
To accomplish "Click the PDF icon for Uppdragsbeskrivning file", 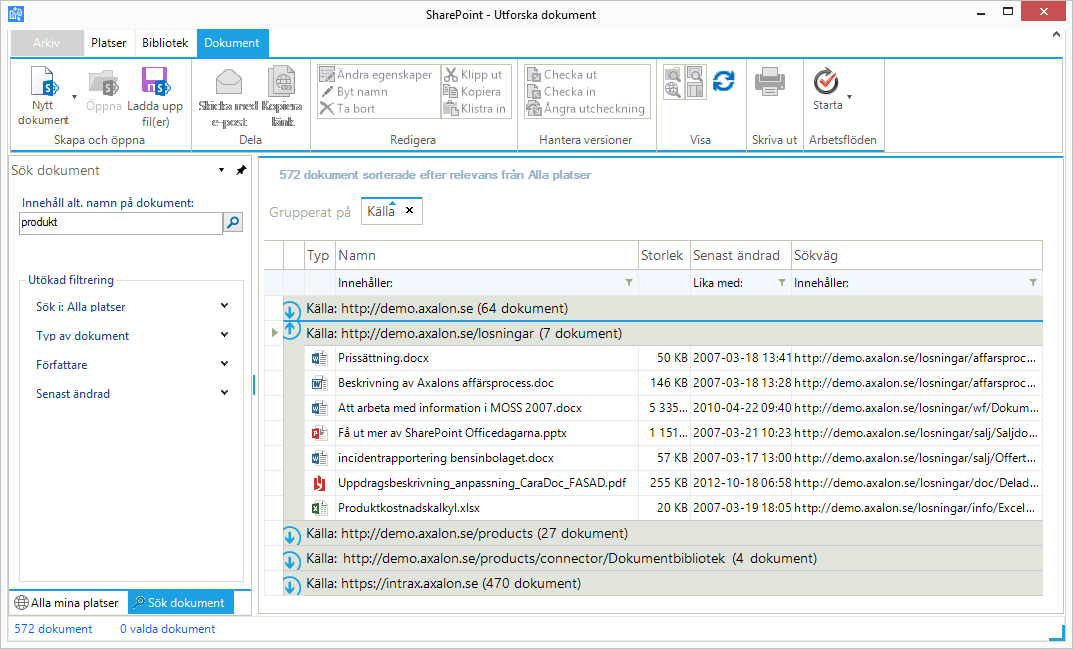I will tap(319, 483).
